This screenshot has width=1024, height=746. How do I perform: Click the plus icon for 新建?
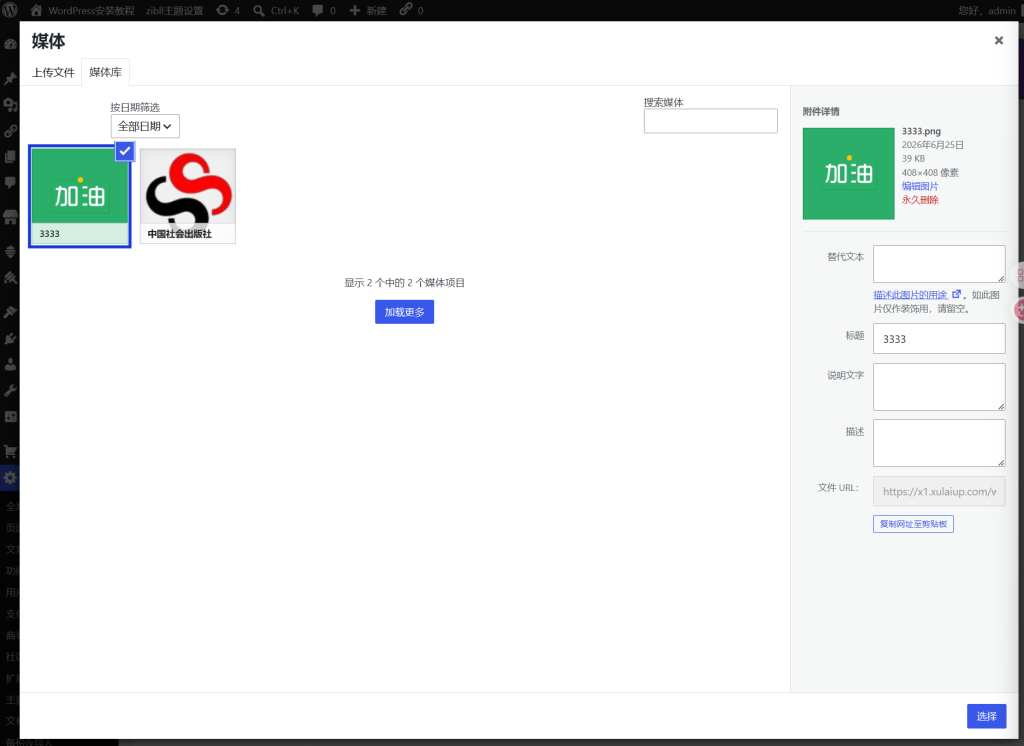point(355,10)
